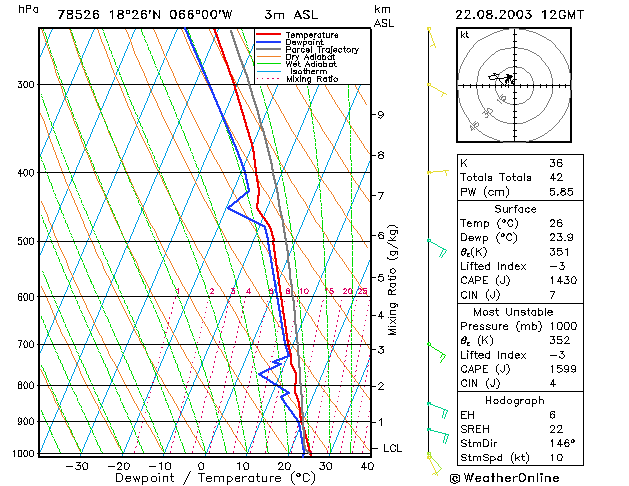
Task: Select the 'Wet Adiabat' legend label
Action: click(x=311, y=64)
